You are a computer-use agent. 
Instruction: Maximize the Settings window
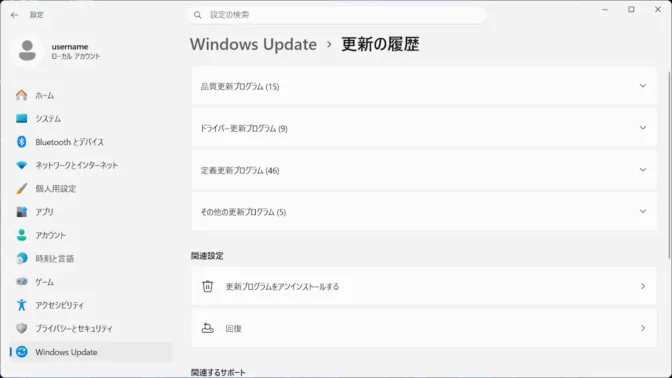(631, 9)
